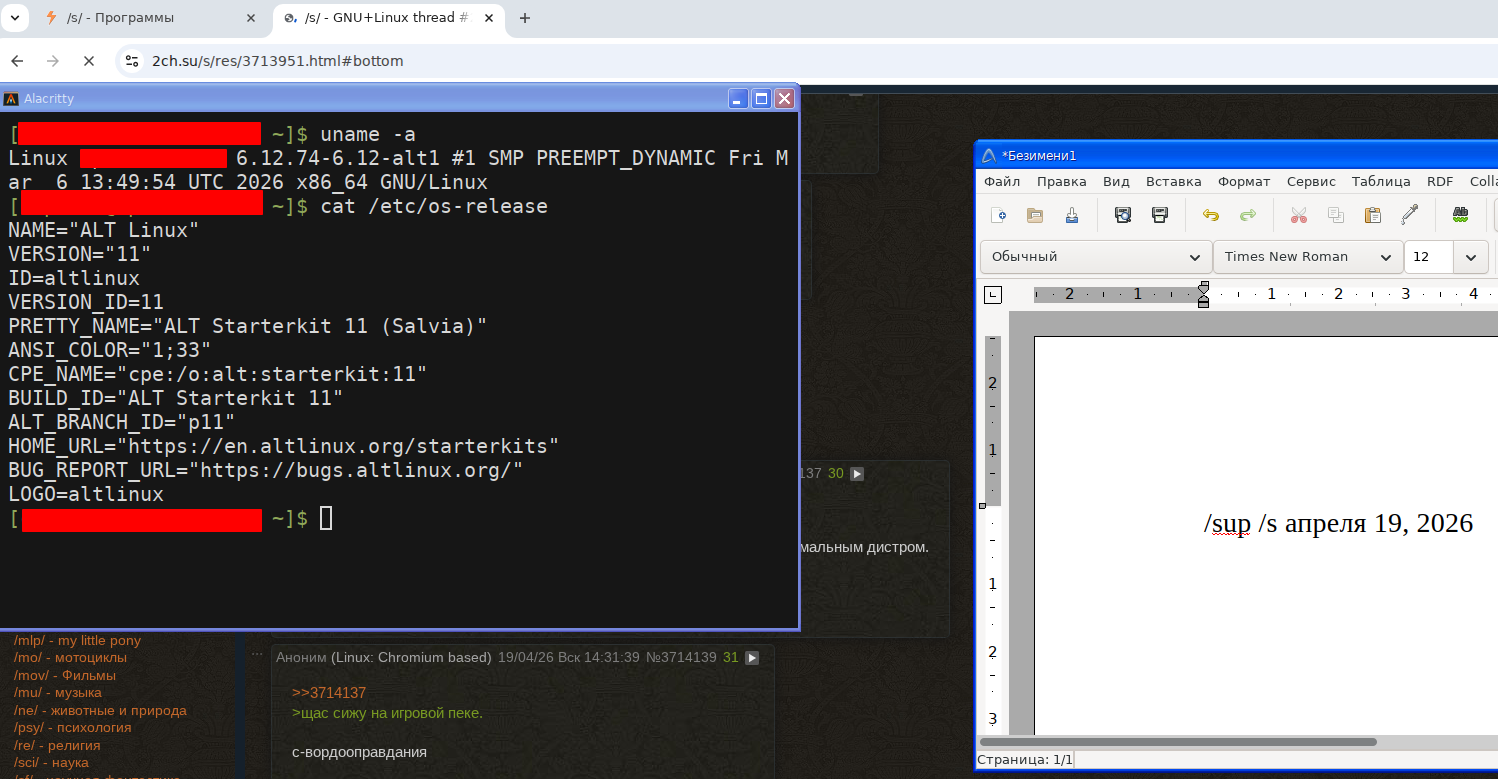Click post number №3714139 link
The height and width of the screenshot is (779, 1498).
[x=682, y=657]
